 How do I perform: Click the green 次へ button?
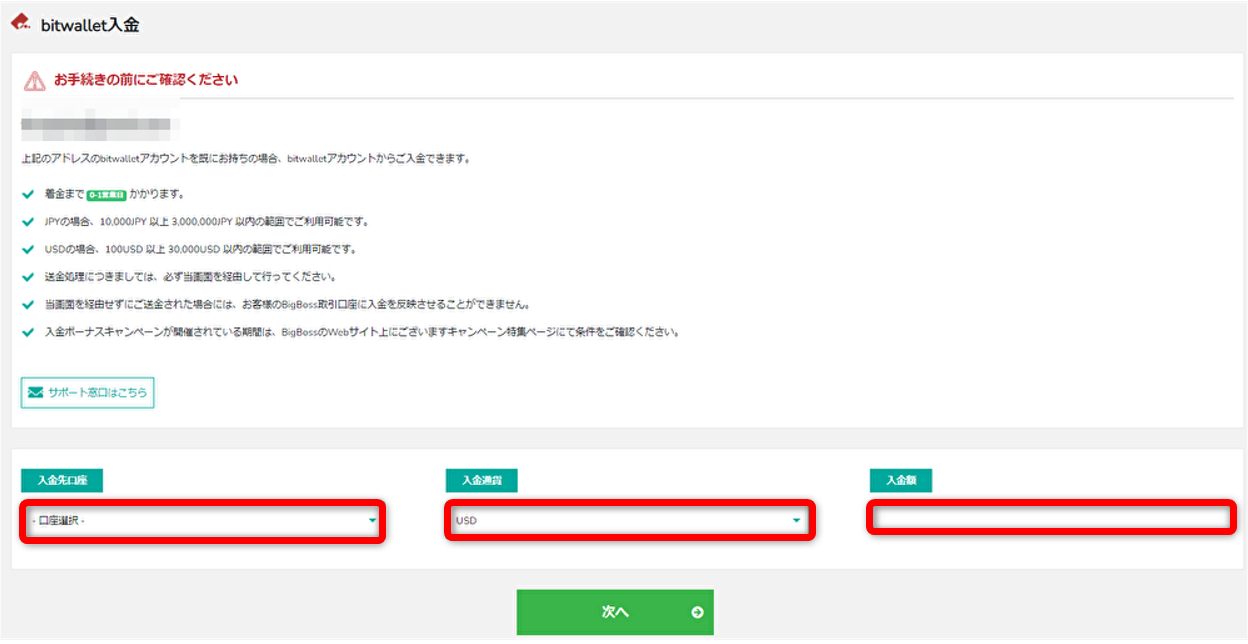pyautogui.click(x=615, y=612)
